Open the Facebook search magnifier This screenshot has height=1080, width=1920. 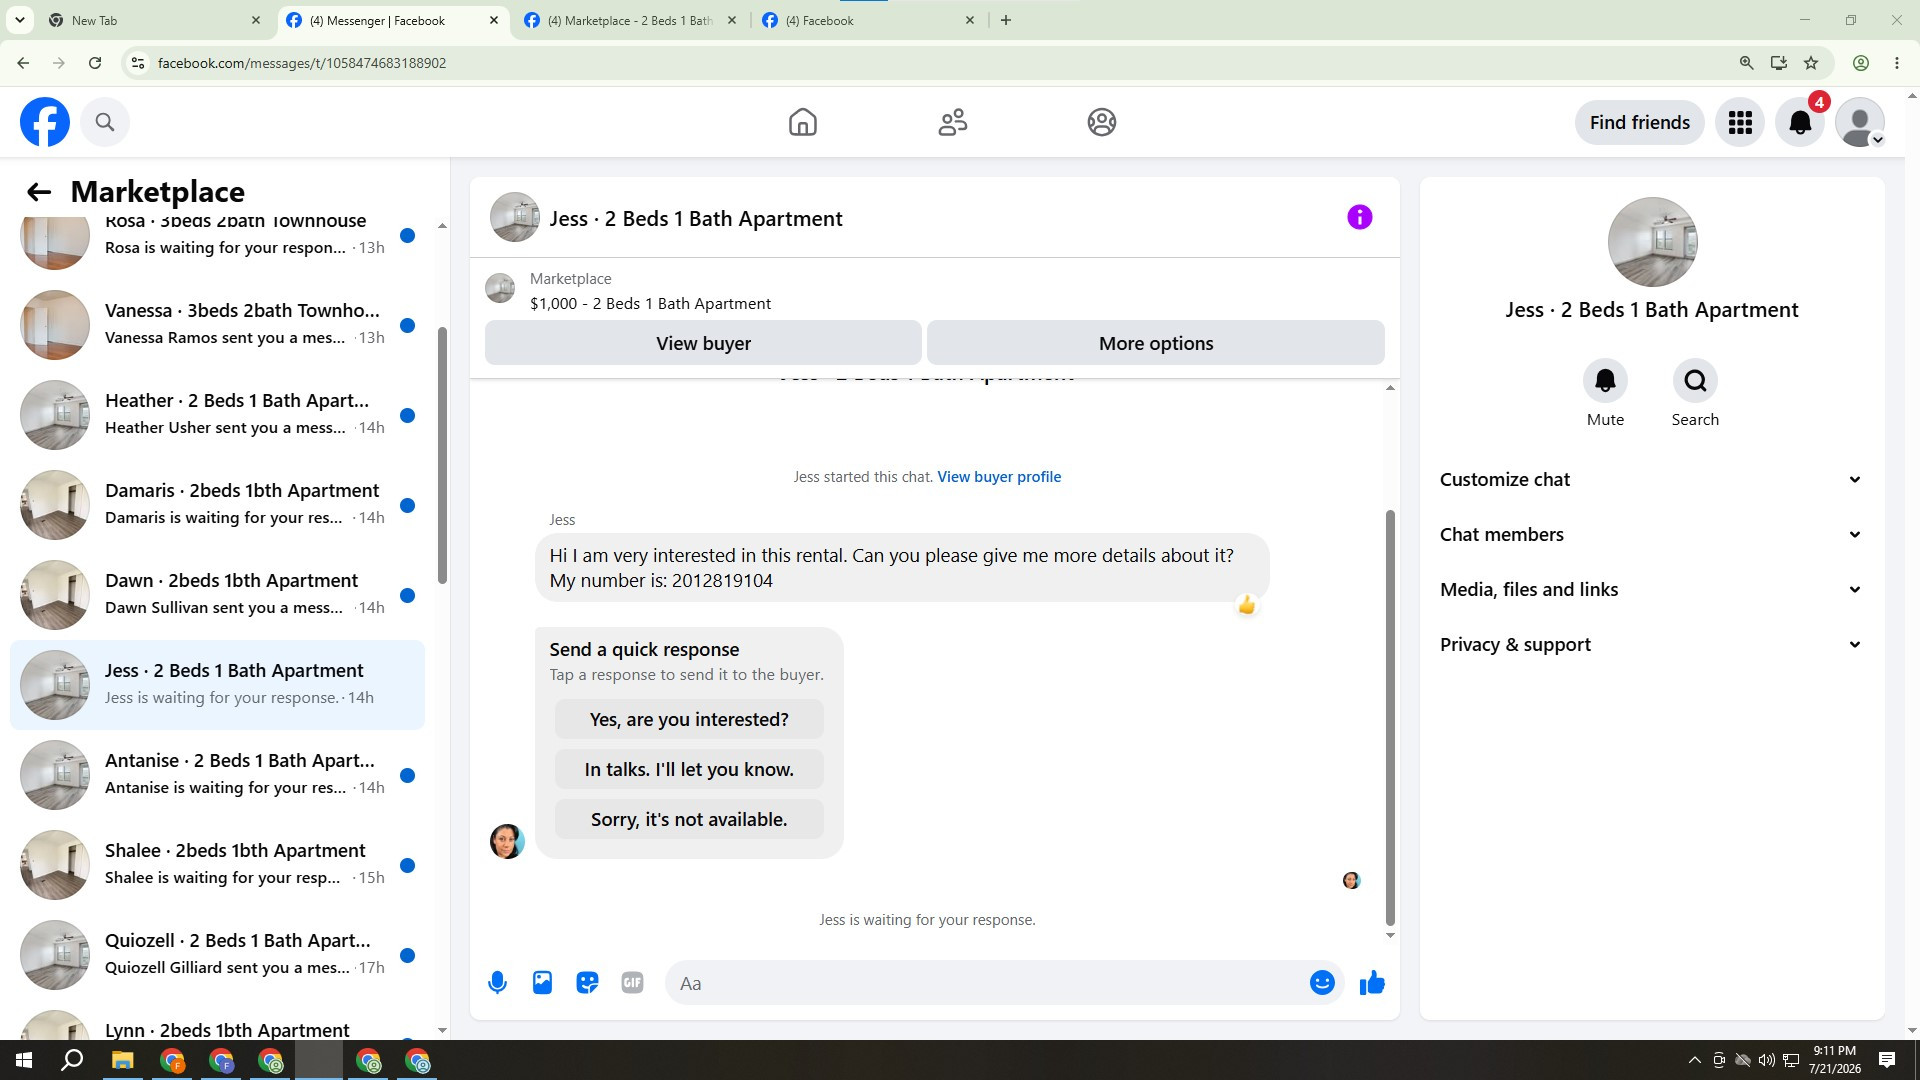pyautogui.click(x=105, y=122)
